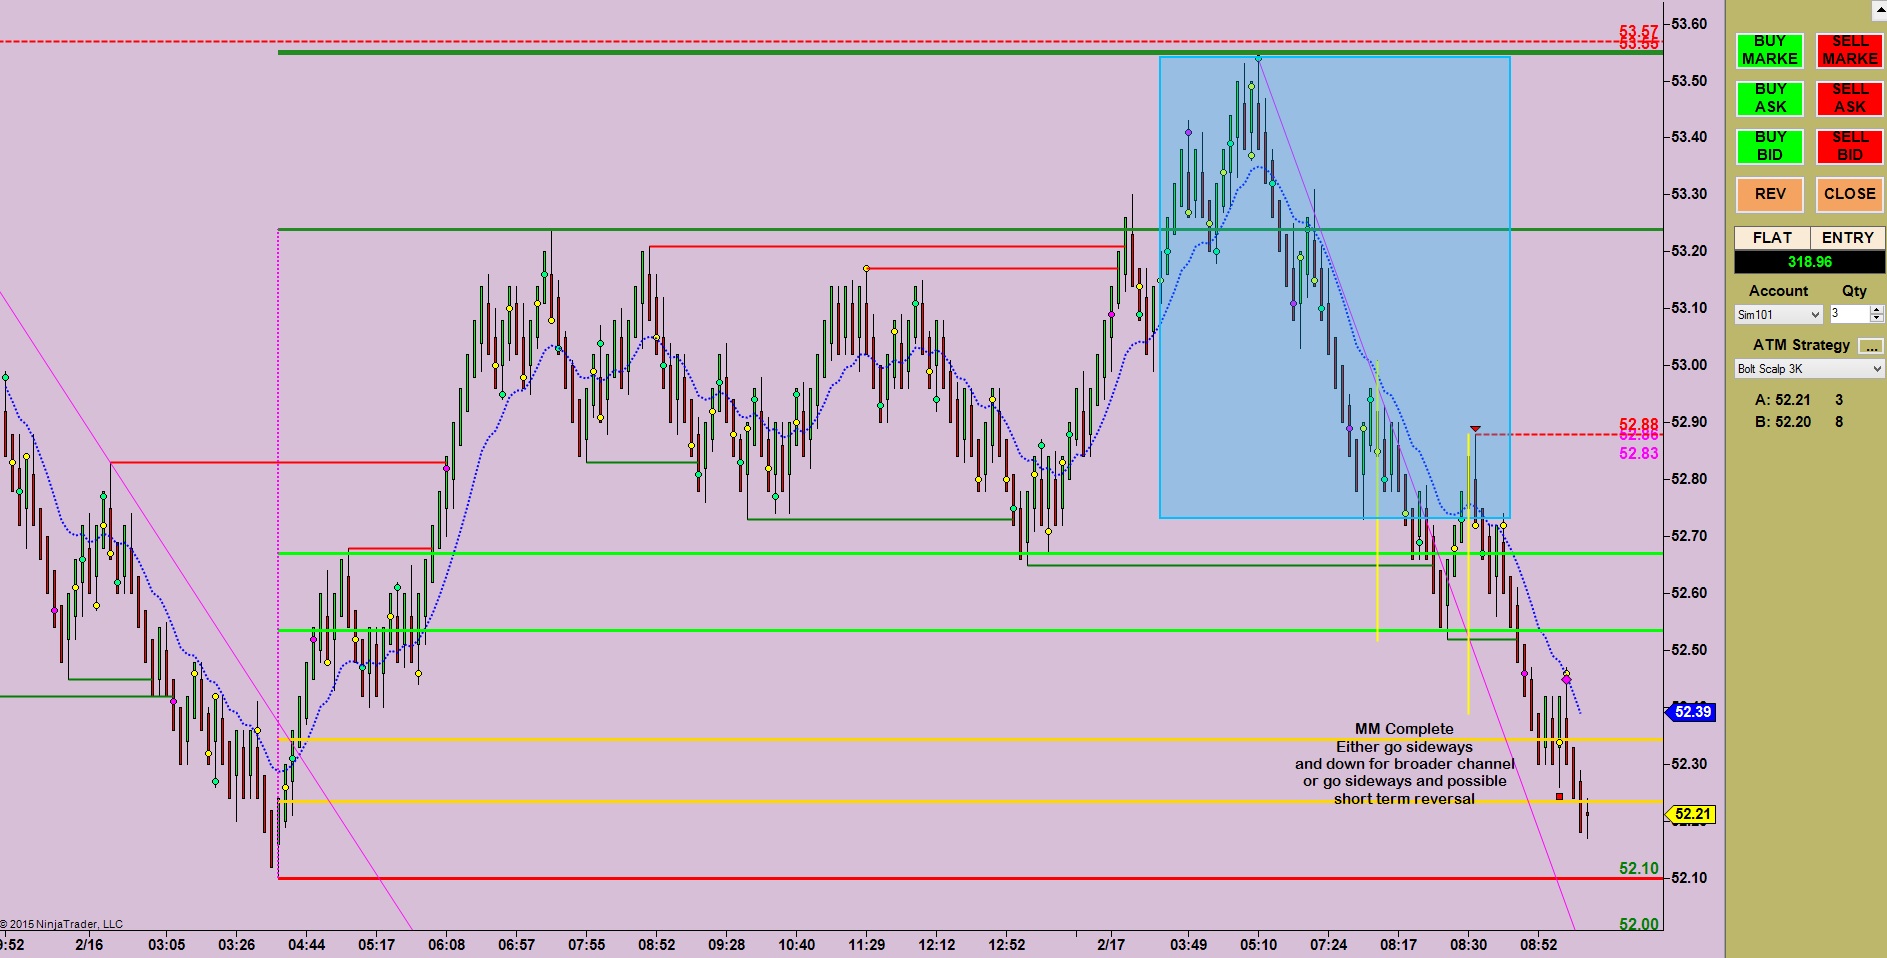The width and height of the screenshot is (1887, 958).
Task: Select the red 53.57 price level label
Action: pos(1638,32)
